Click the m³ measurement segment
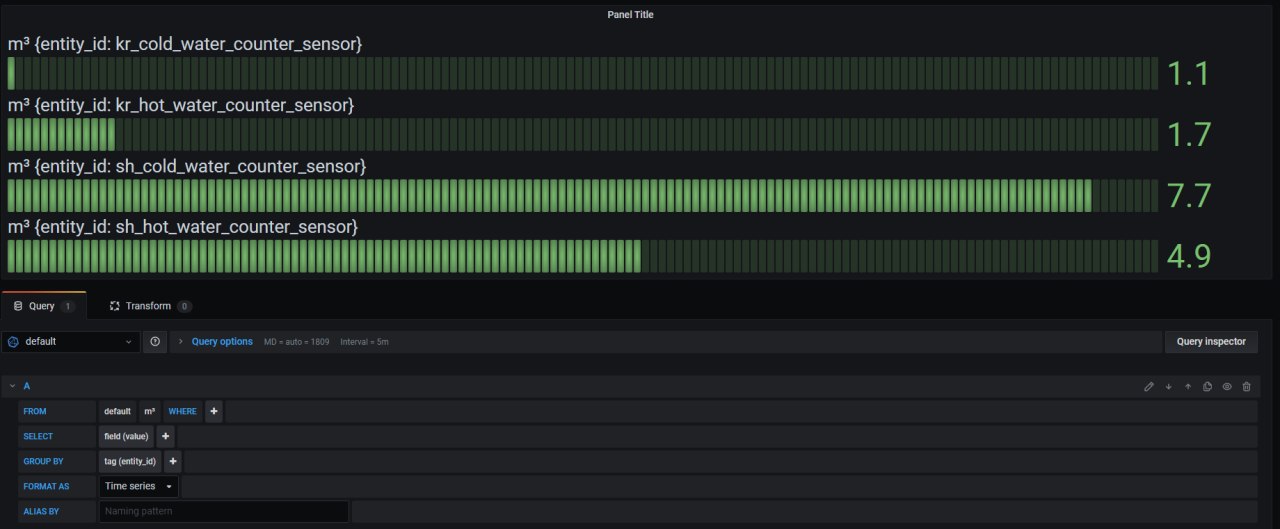Image resolution: width=1280 pixels, height=529 pixels. pos(150,411)
